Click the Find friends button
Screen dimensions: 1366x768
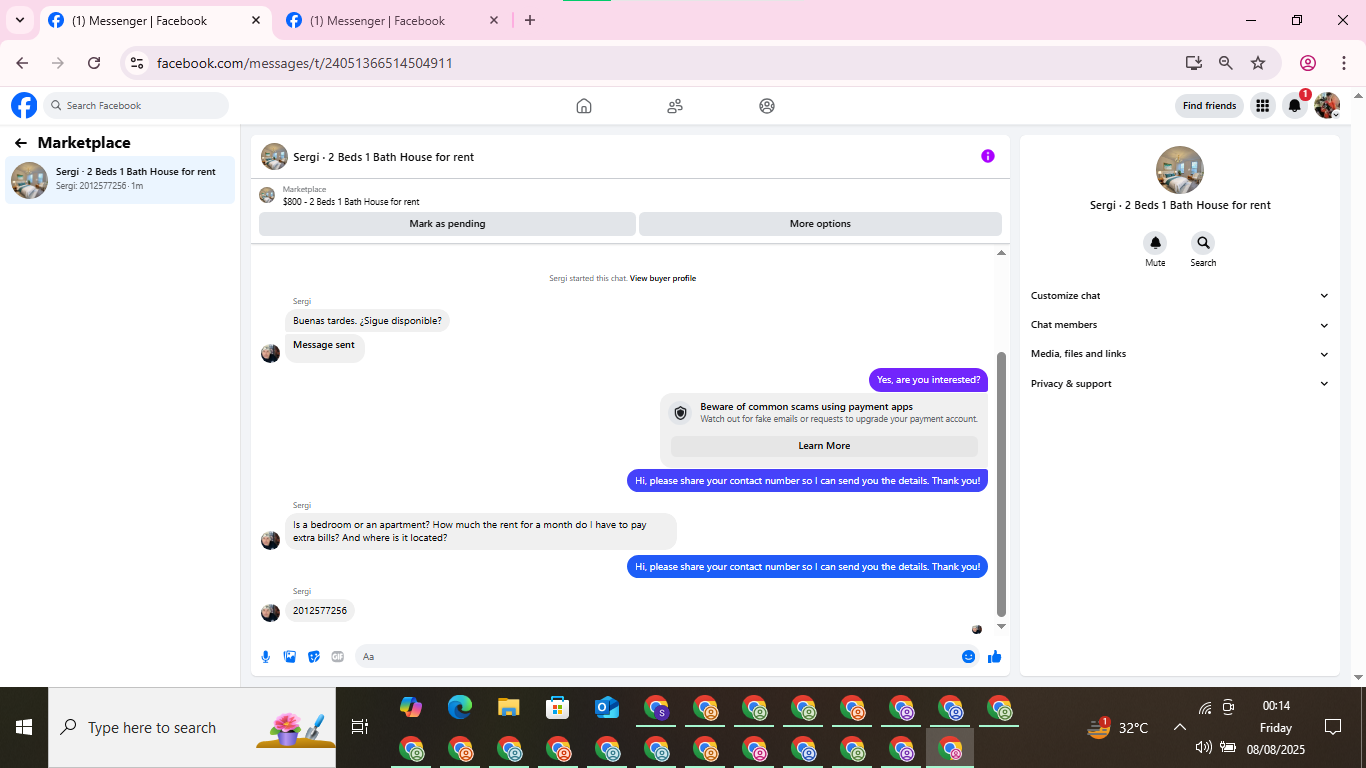pos(1209,106)
